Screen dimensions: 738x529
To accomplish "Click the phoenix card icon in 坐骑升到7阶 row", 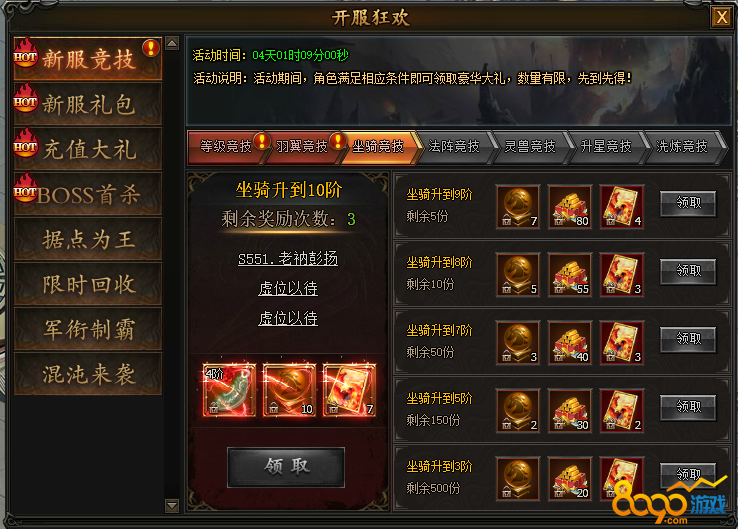I will [622, 343].
